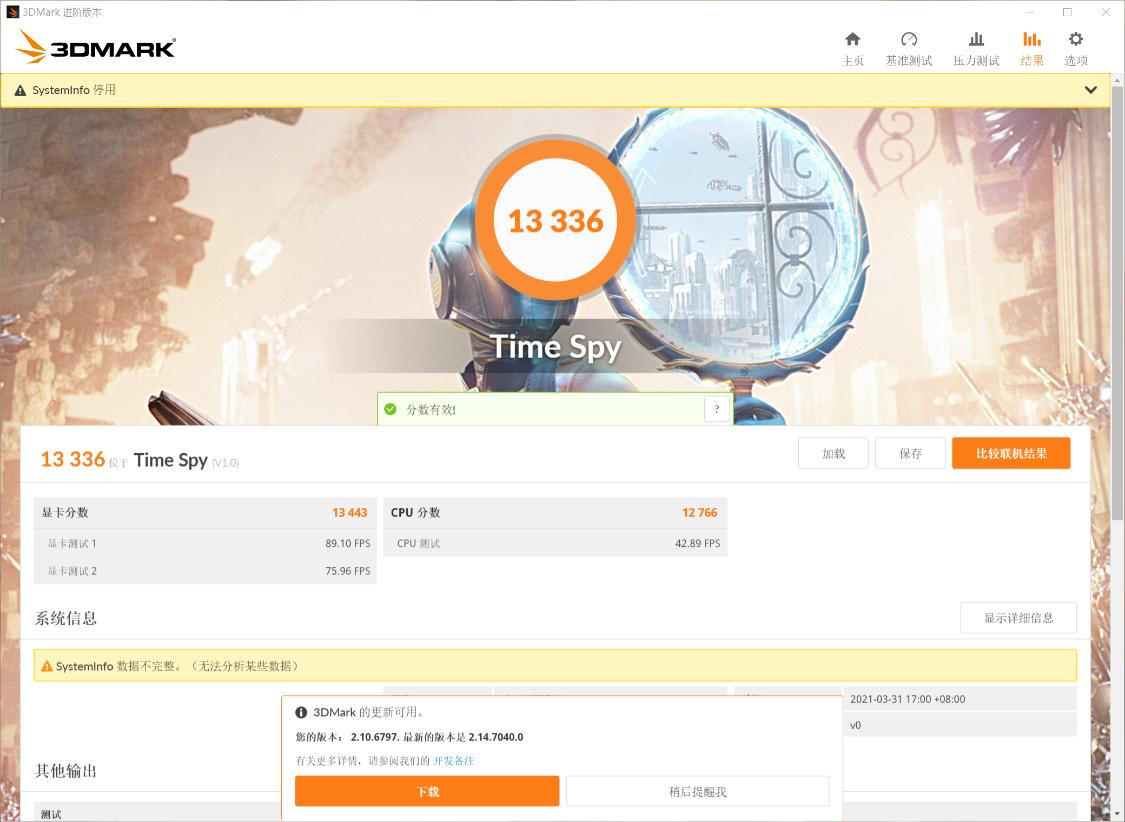Click the SystemInfo disabled warning triangle icon
The width and height of the screenshot is (1125, 822).
(20, 90)
